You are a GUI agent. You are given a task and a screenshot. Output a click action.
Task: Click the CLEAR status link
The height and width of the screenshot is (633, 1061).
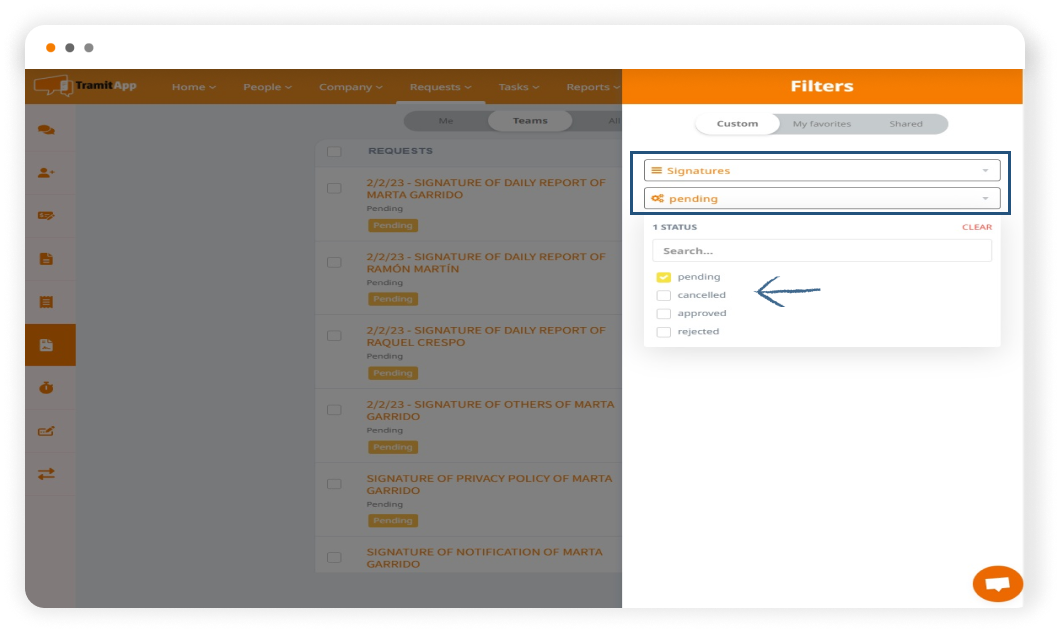976,227
